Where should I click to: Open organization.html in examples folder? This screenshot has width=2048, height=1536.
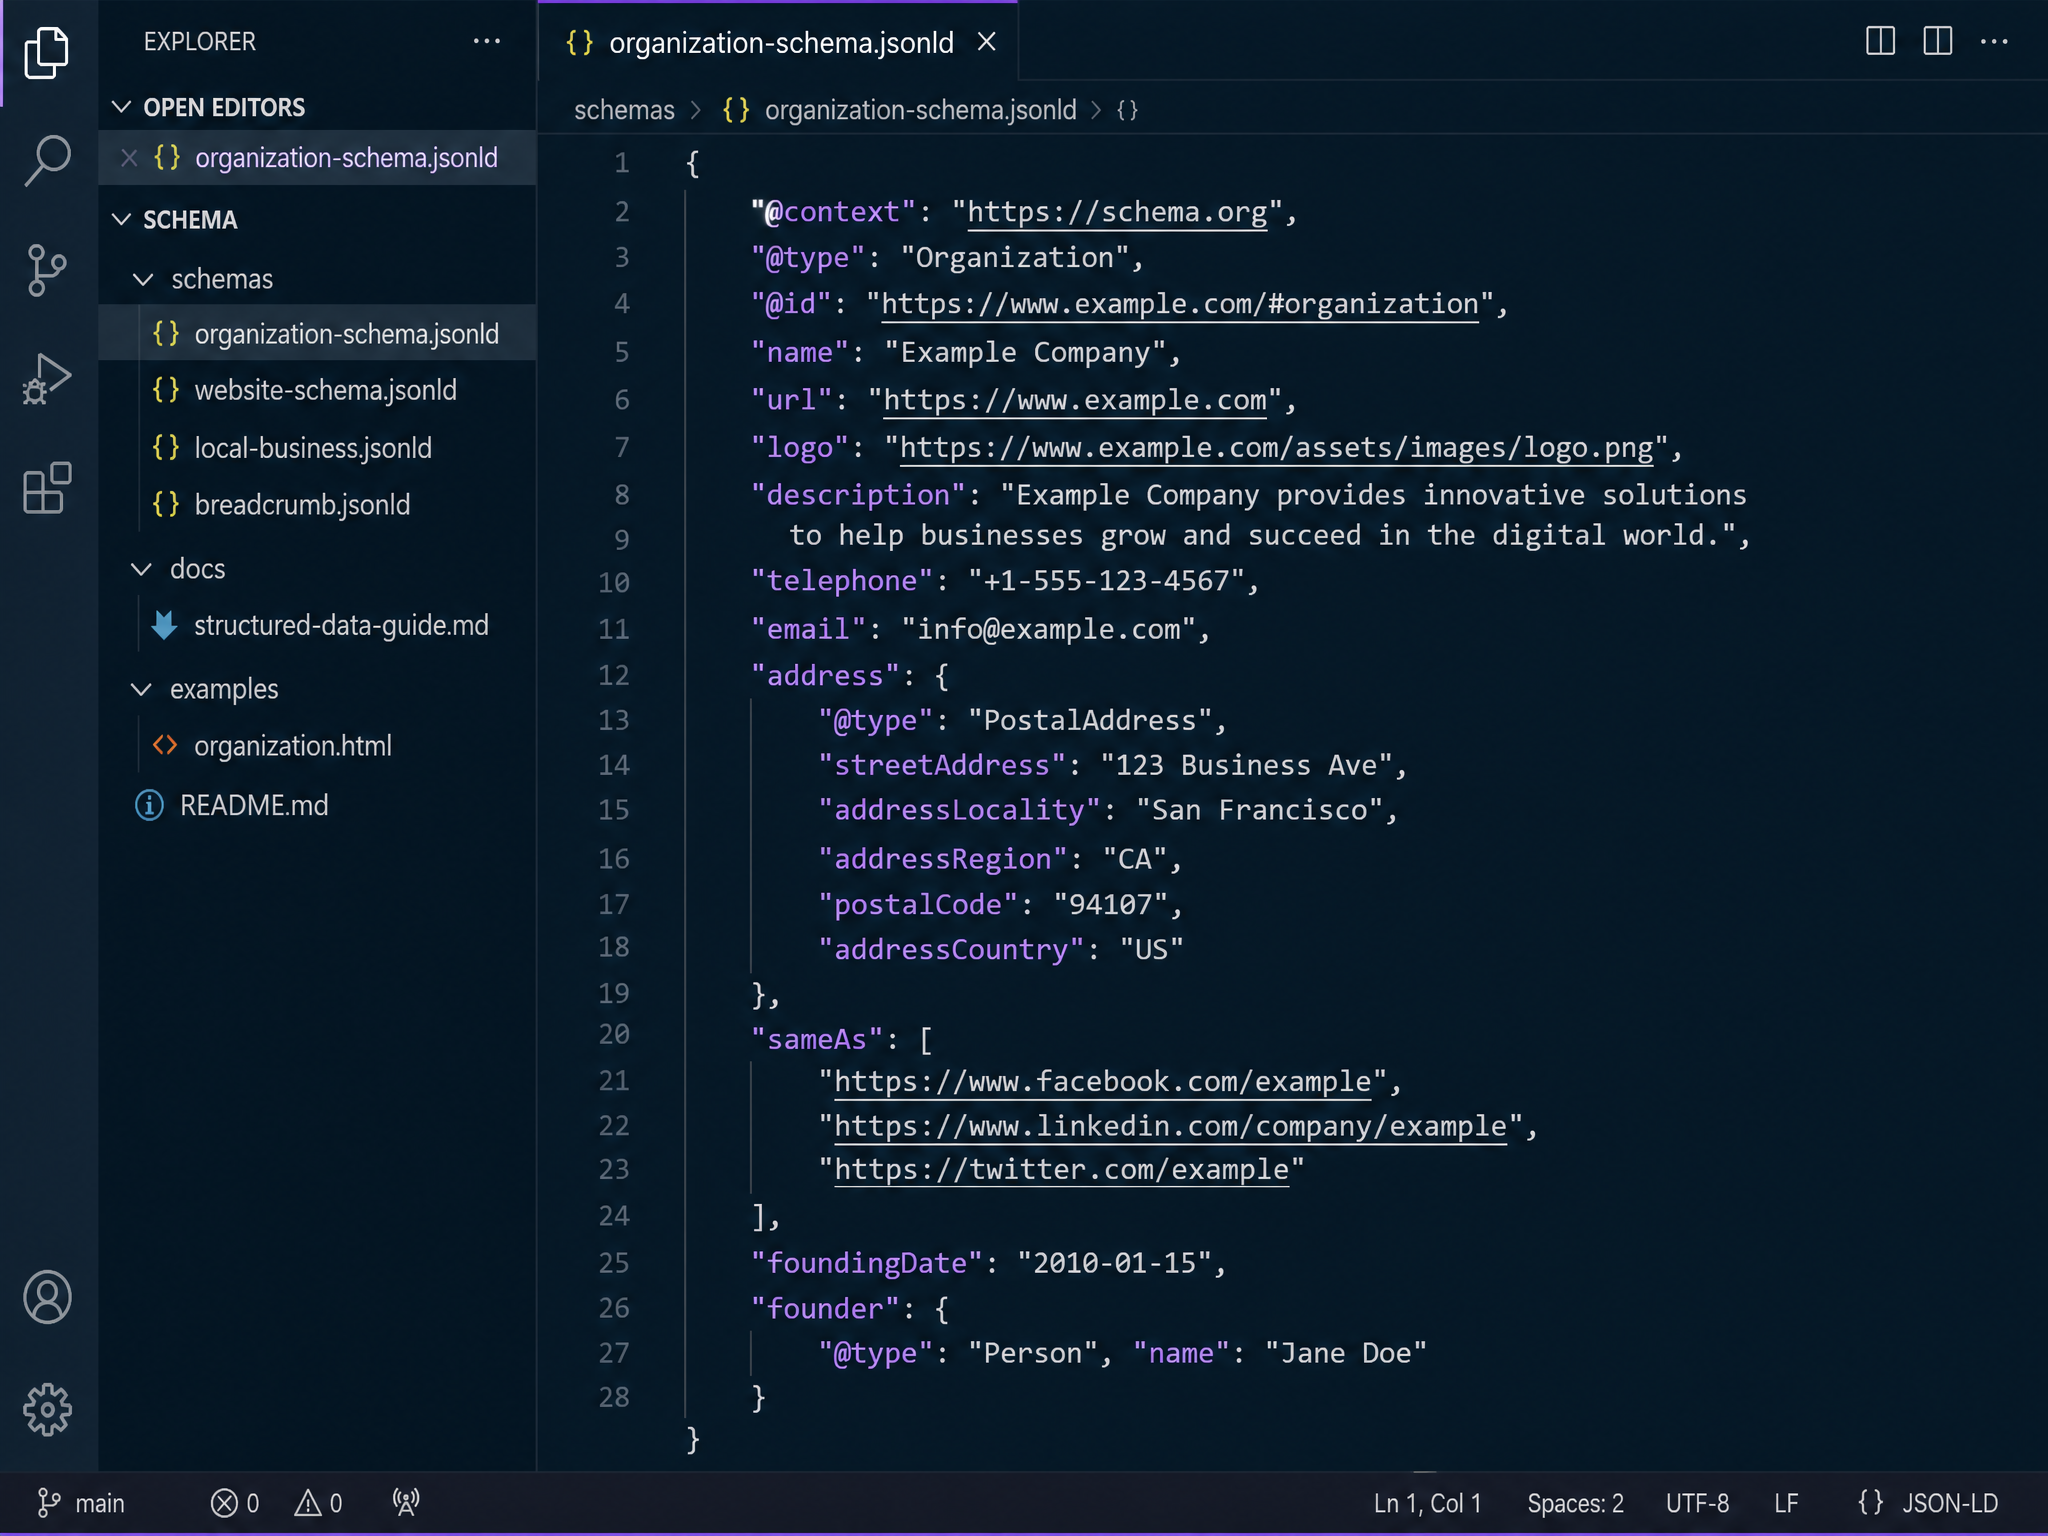click(x=318, y=746)
